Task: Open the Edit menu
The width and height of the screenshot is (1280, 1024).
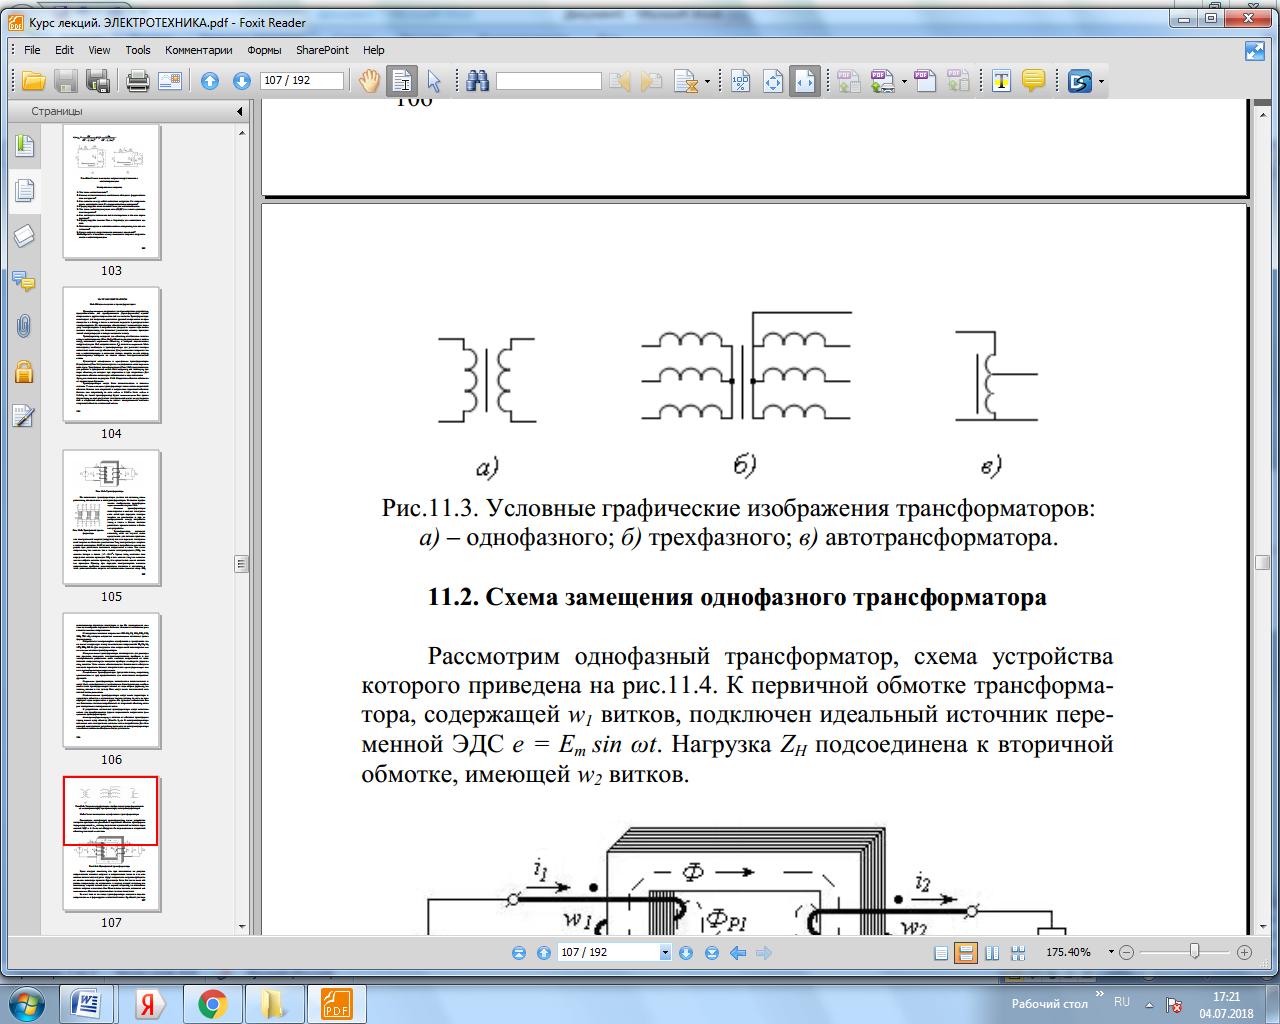Action: click(x=64, y=50)
